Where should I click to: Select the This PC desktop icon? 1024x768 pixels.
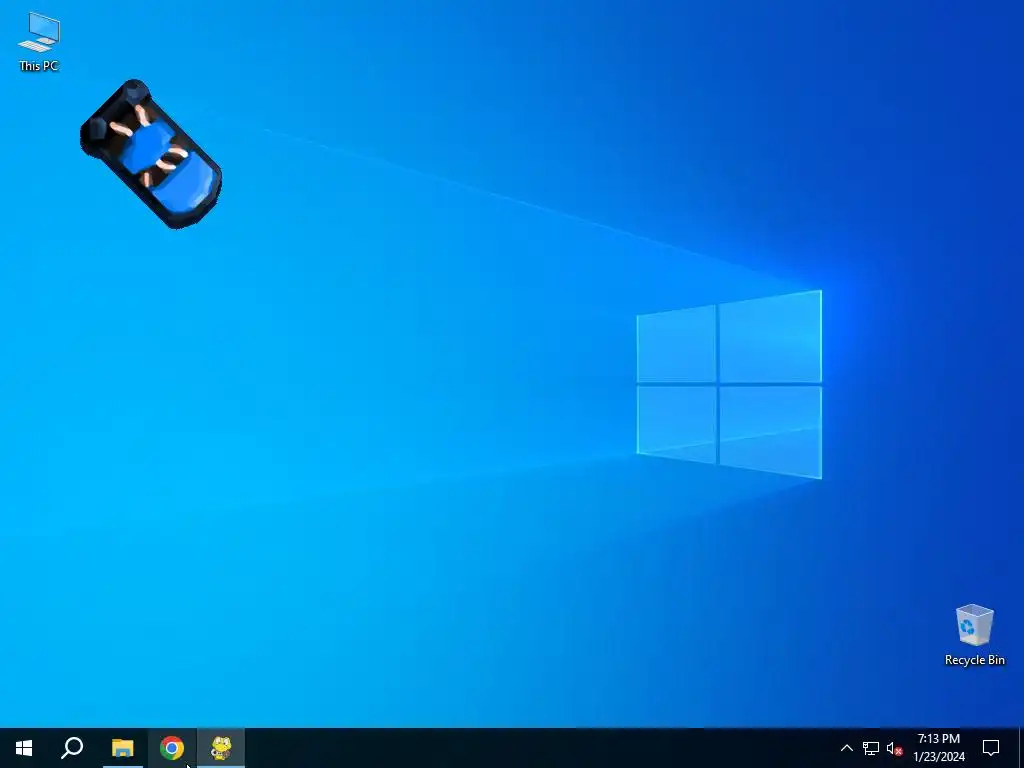pos(39,41)
